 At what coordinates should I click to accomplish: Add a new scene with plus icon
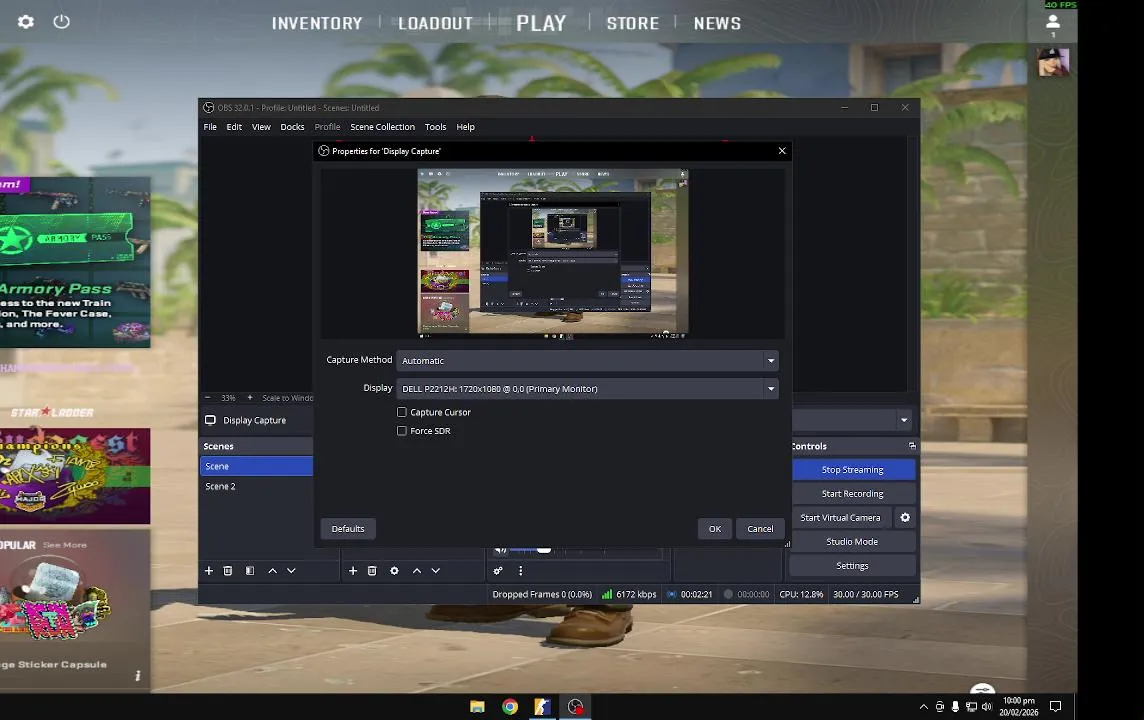(209, 570)
